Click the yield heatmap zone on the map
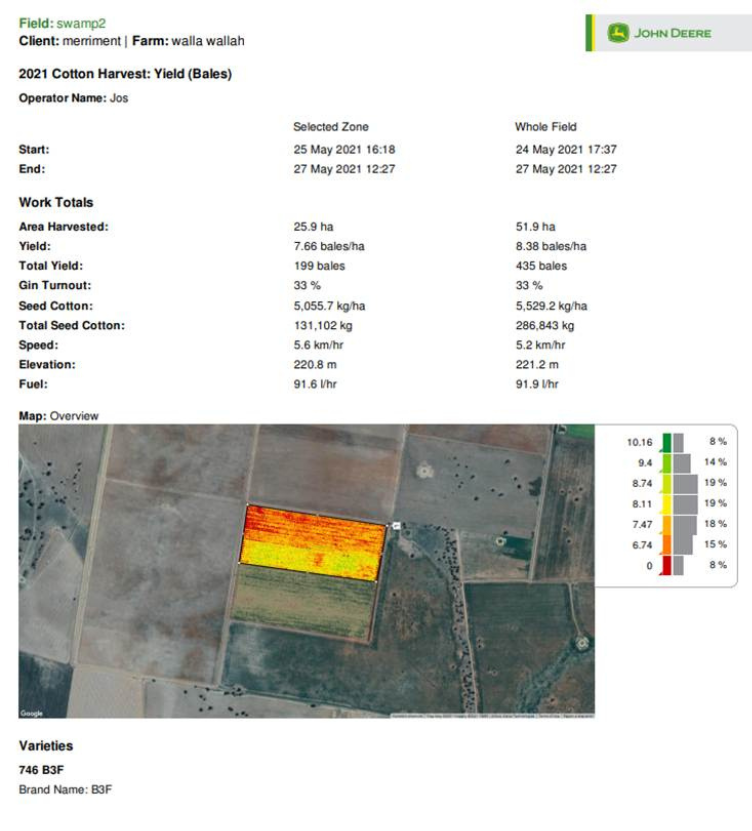Image resolution: width=752 pixels, height=831 pixels. coord(314,540)
